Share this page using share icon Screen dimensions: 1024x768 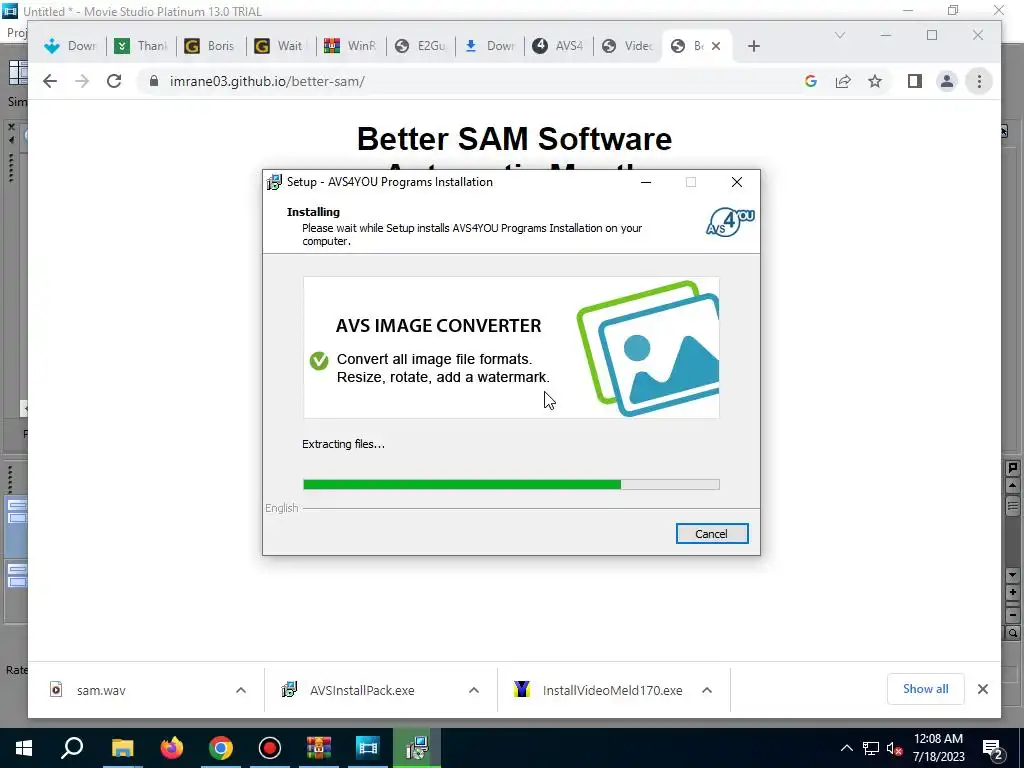[842, 81]
